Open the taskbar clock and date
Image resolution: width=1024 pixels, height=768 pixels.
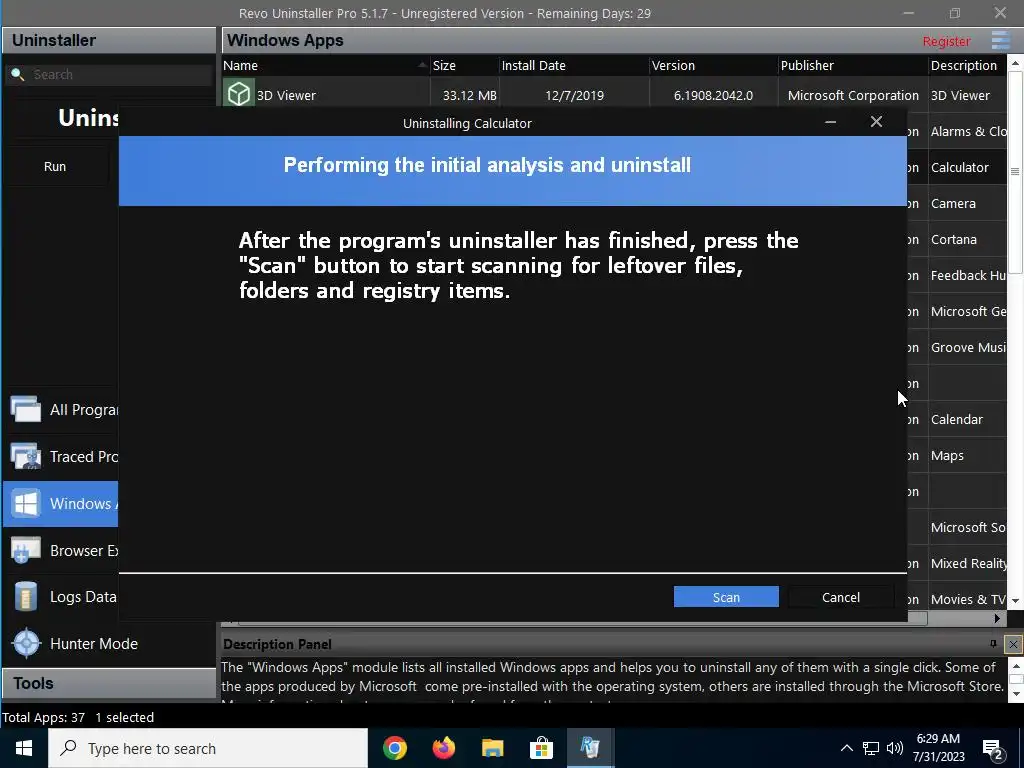938,748
